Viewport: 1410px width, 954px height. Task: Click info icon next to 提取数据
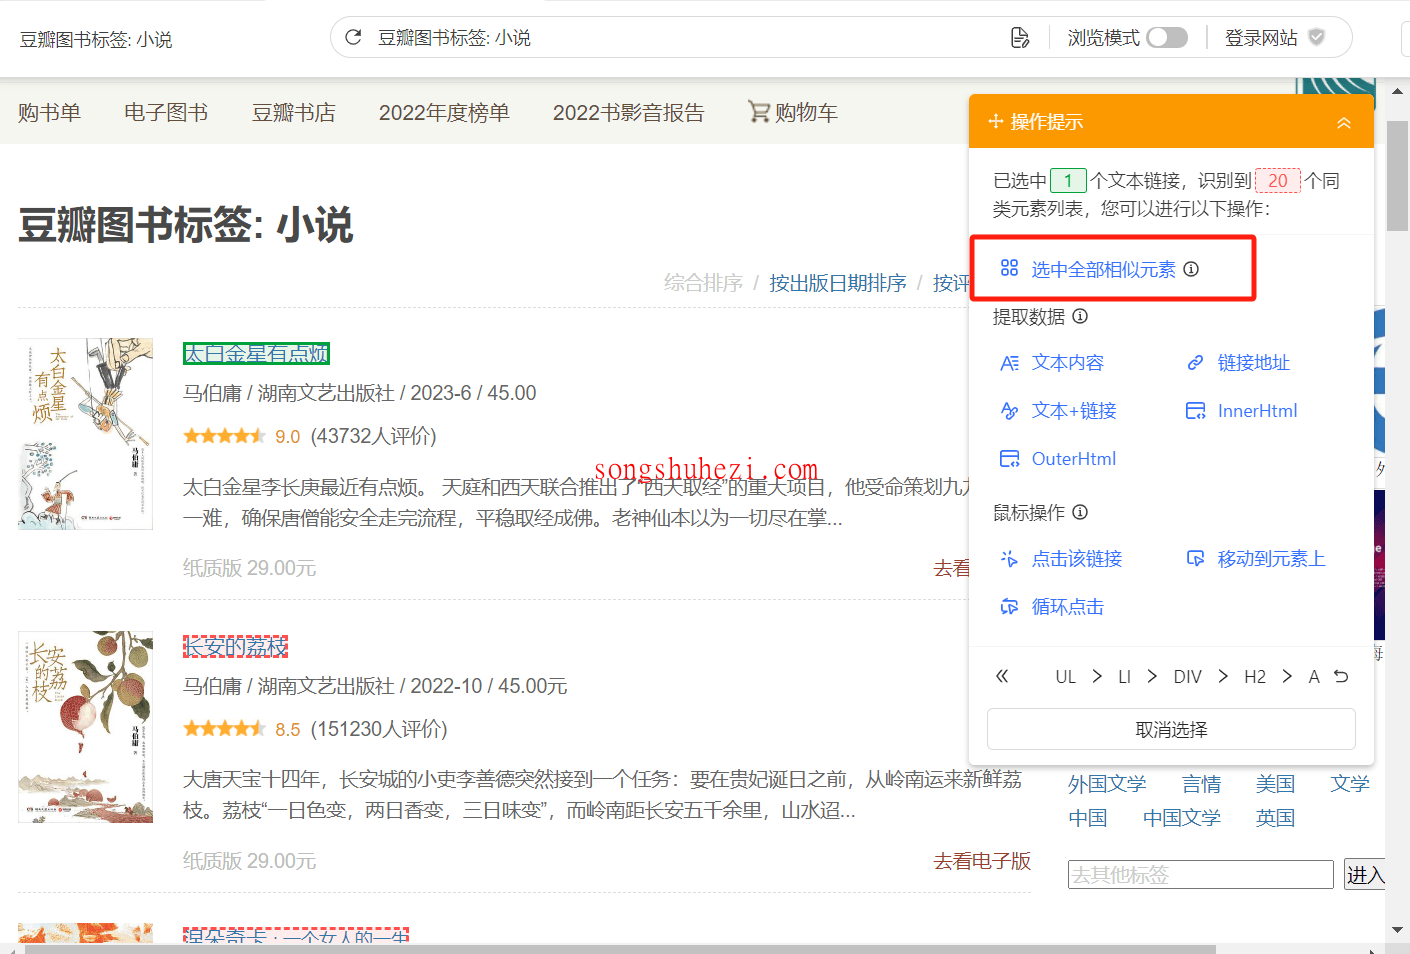tap(1080, 316)
